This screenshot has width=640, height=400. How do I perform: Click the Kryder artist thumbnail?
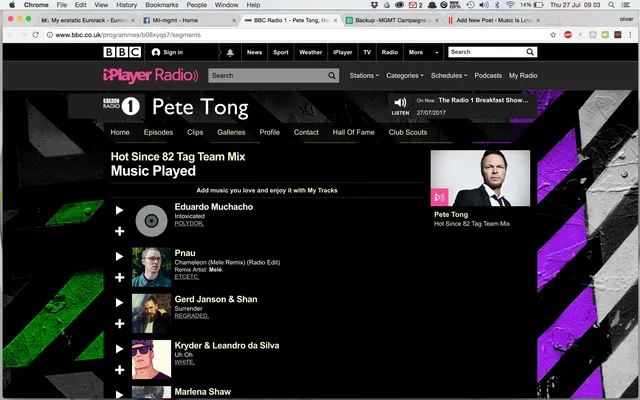151,359
